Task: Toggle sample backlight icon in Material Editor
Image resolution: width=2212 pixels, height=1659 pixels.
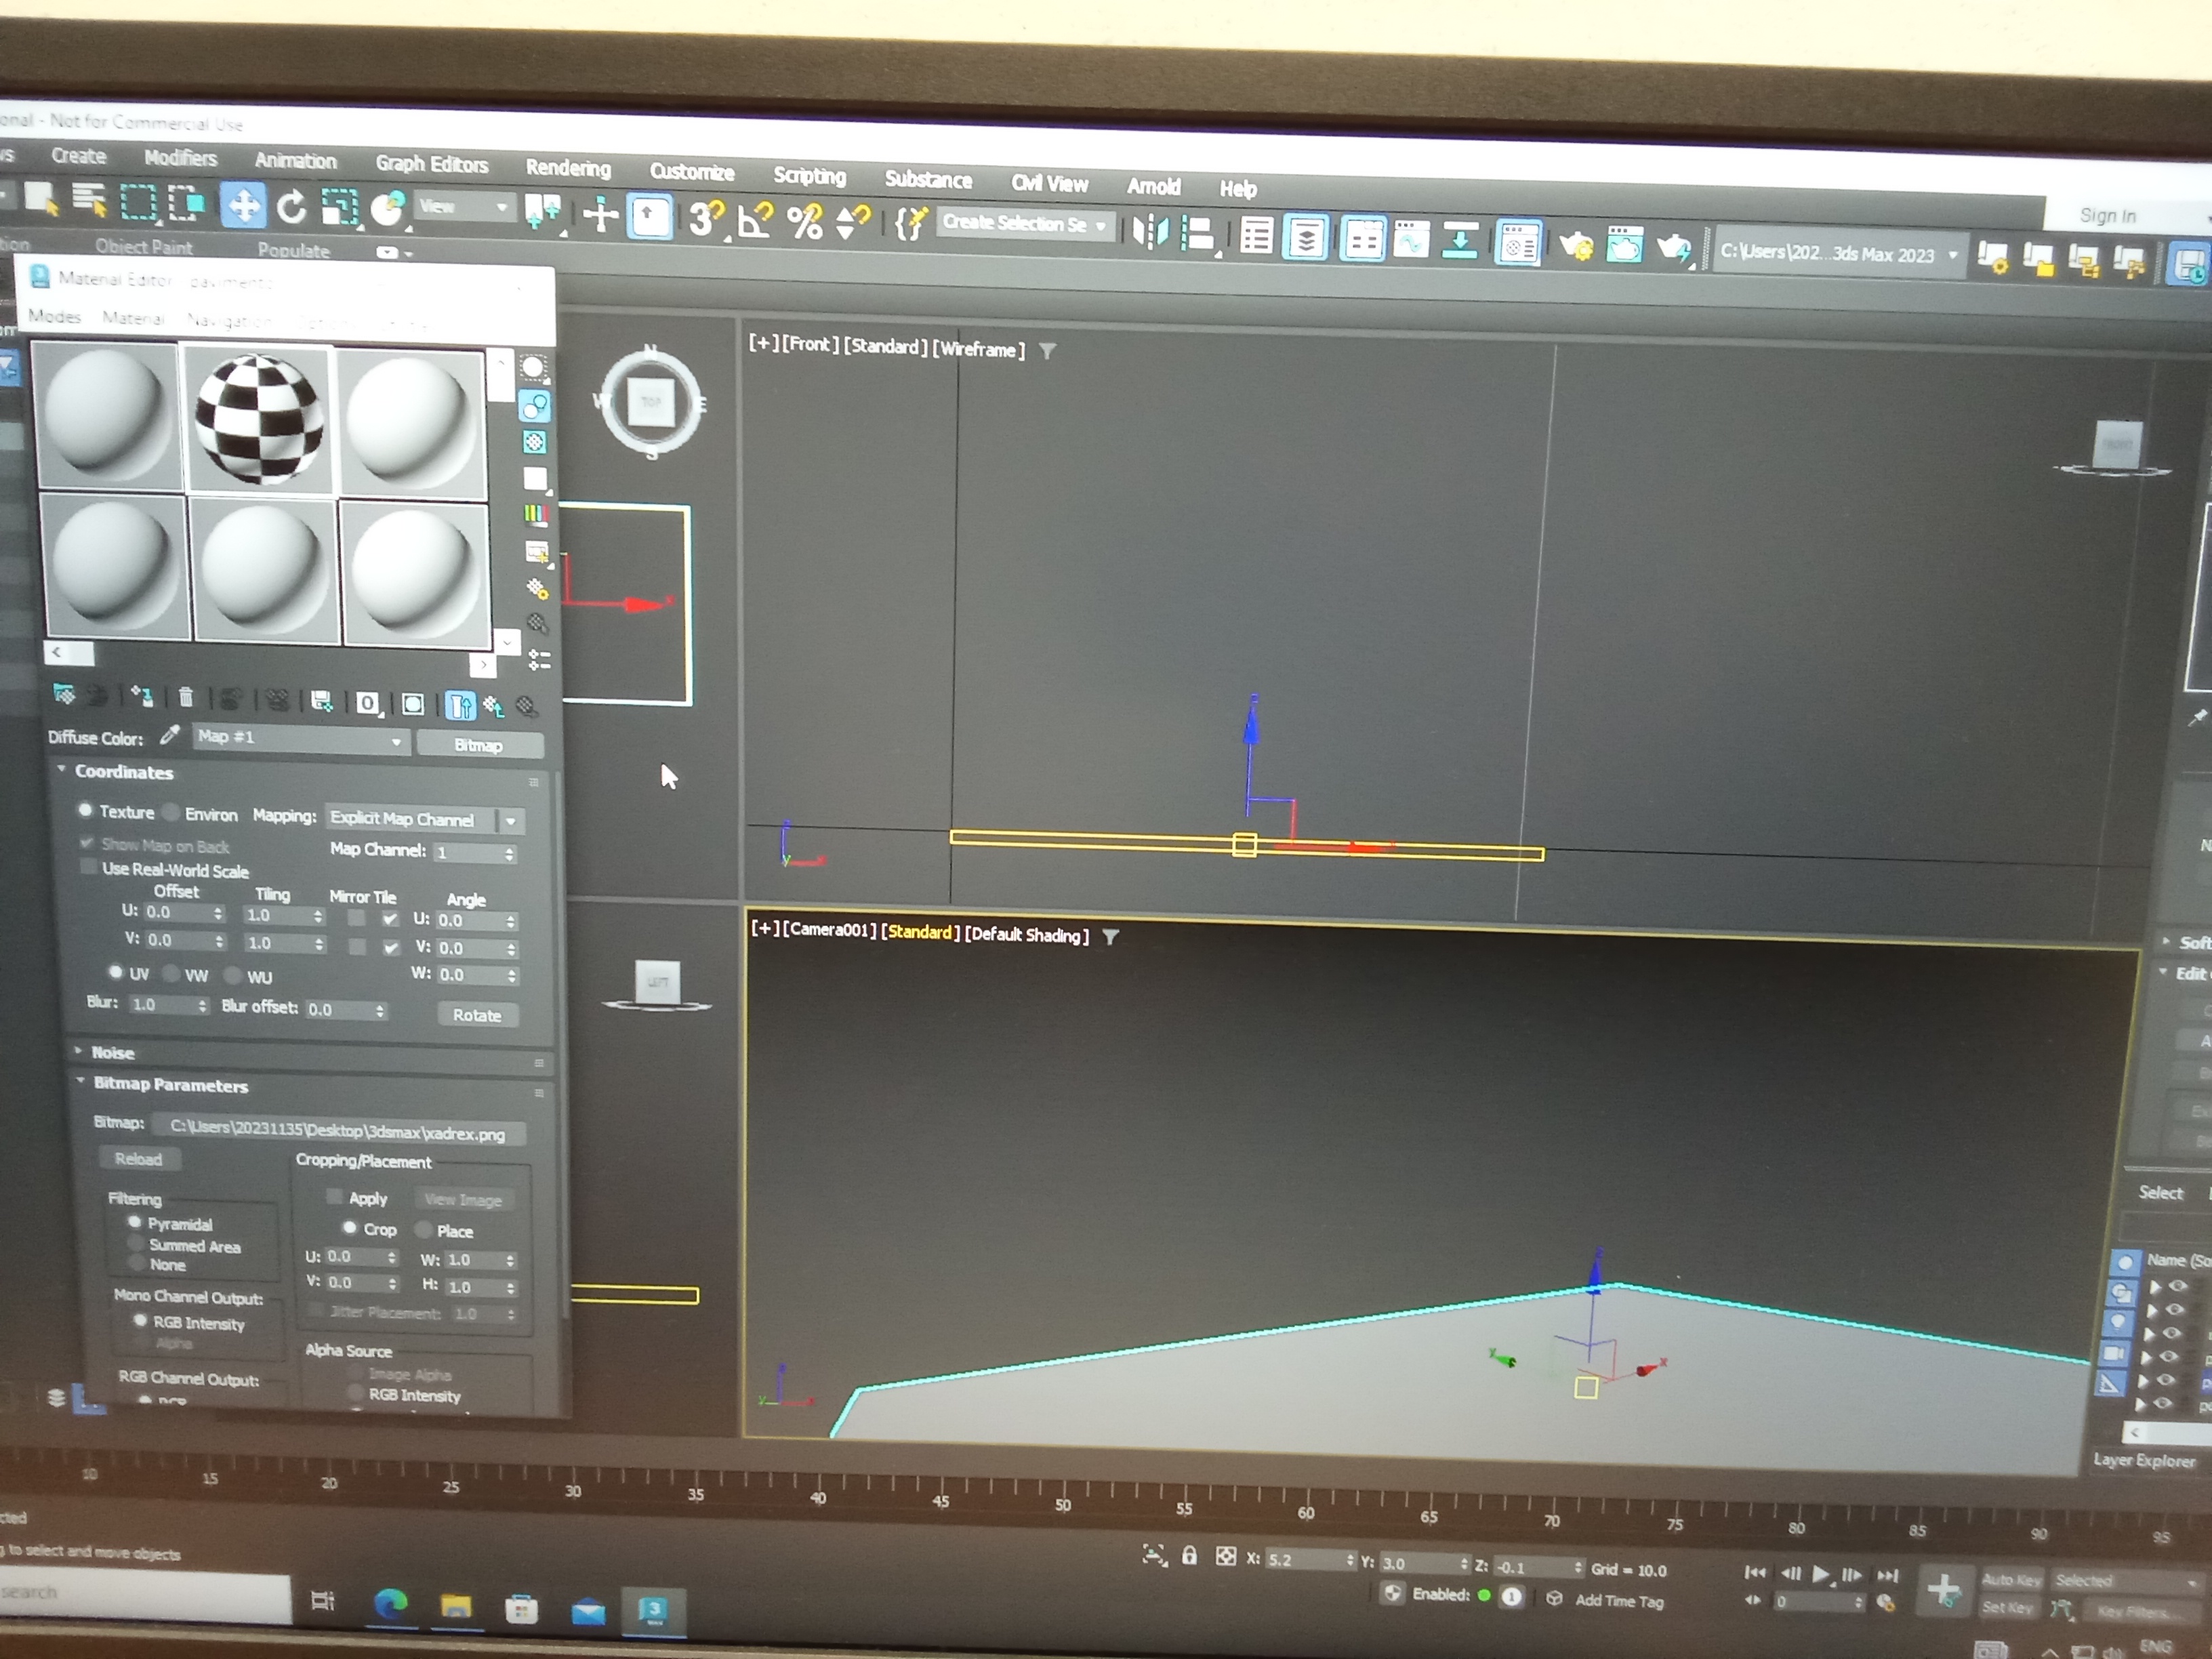Action: click(535, 406)
